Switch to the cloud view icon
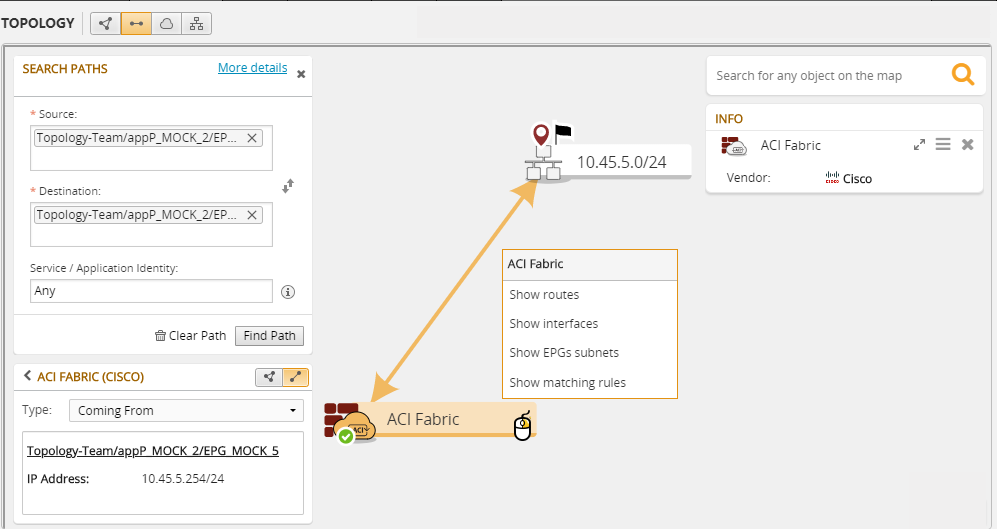Image resolution: width=997 pixels, height=529 pixels. [166, 23]
